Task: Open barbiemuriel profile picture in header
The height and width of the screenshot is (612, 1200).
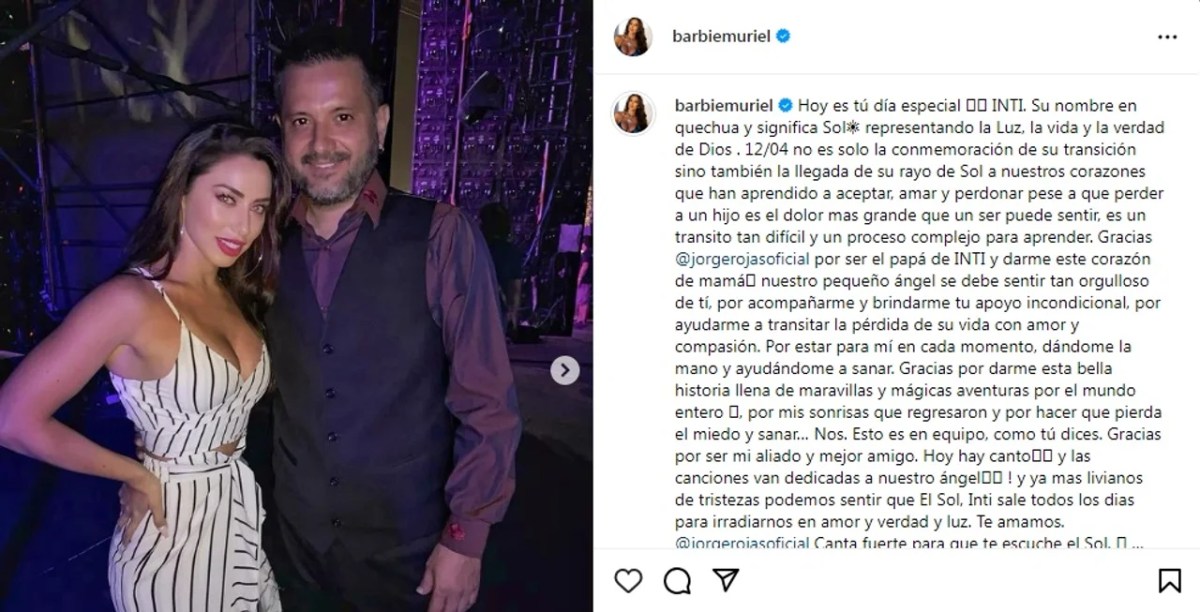Action: (633, 36)
